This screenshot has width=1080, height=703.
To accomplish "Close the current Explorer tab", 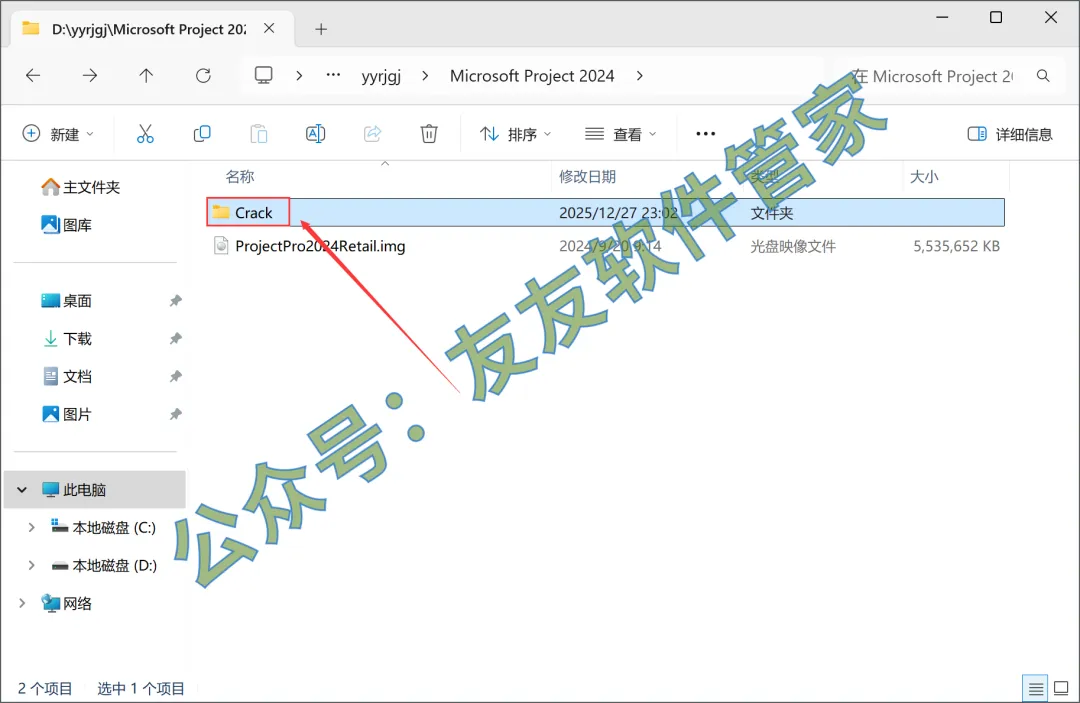I will [x=269, y=28].
